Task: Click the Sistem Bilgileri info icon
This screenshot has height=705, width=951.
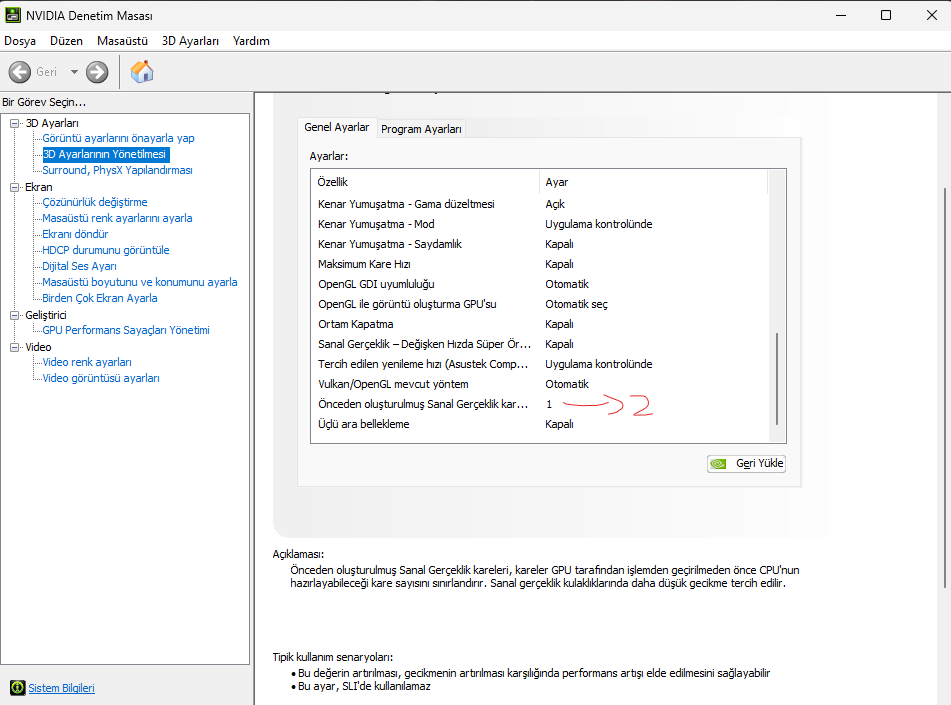Action: pos(18,687)
